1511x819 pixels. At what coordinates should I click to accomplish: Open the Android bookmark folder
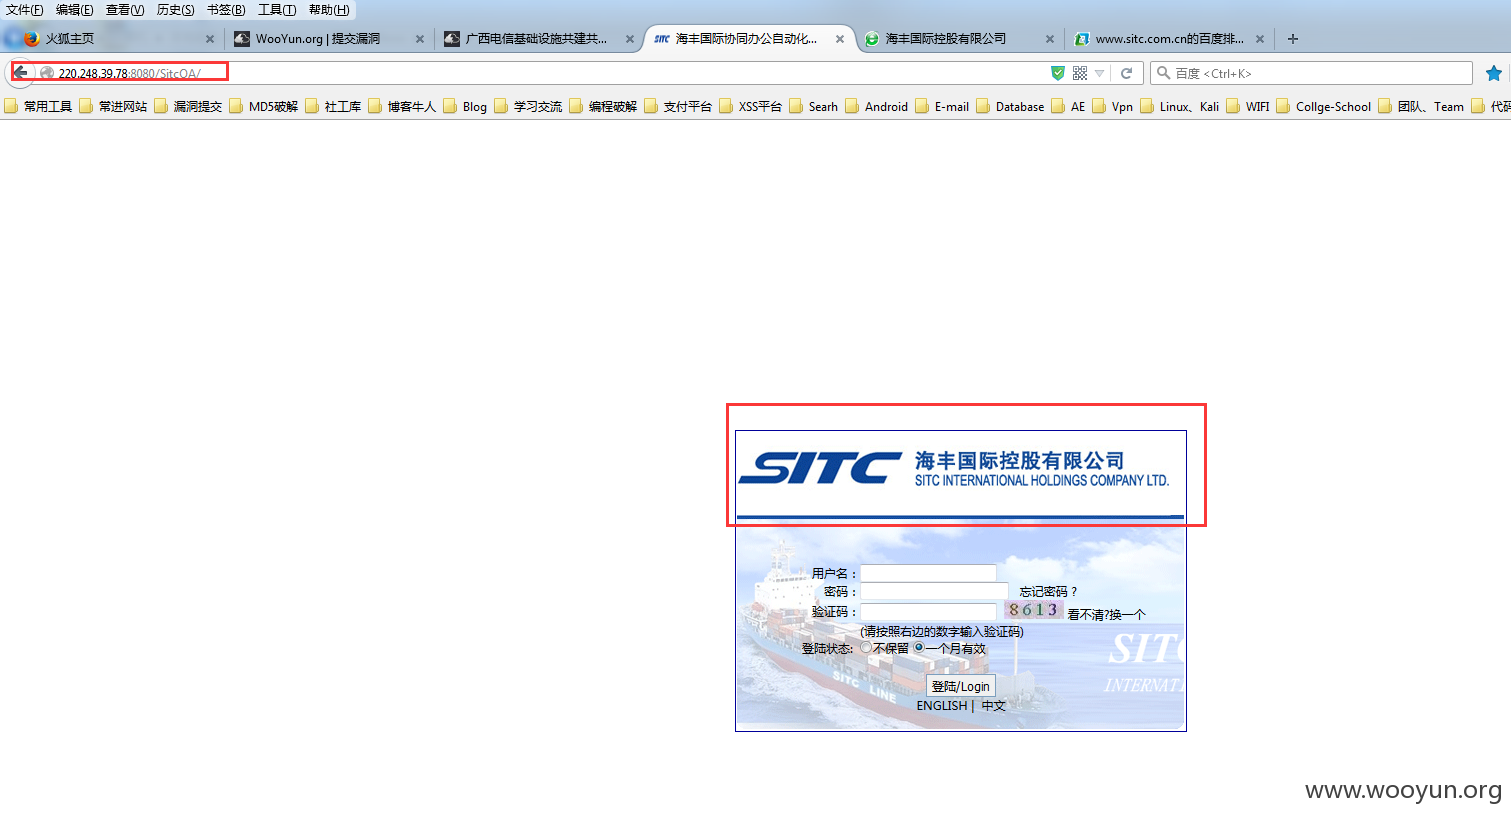tap(877, 106)
